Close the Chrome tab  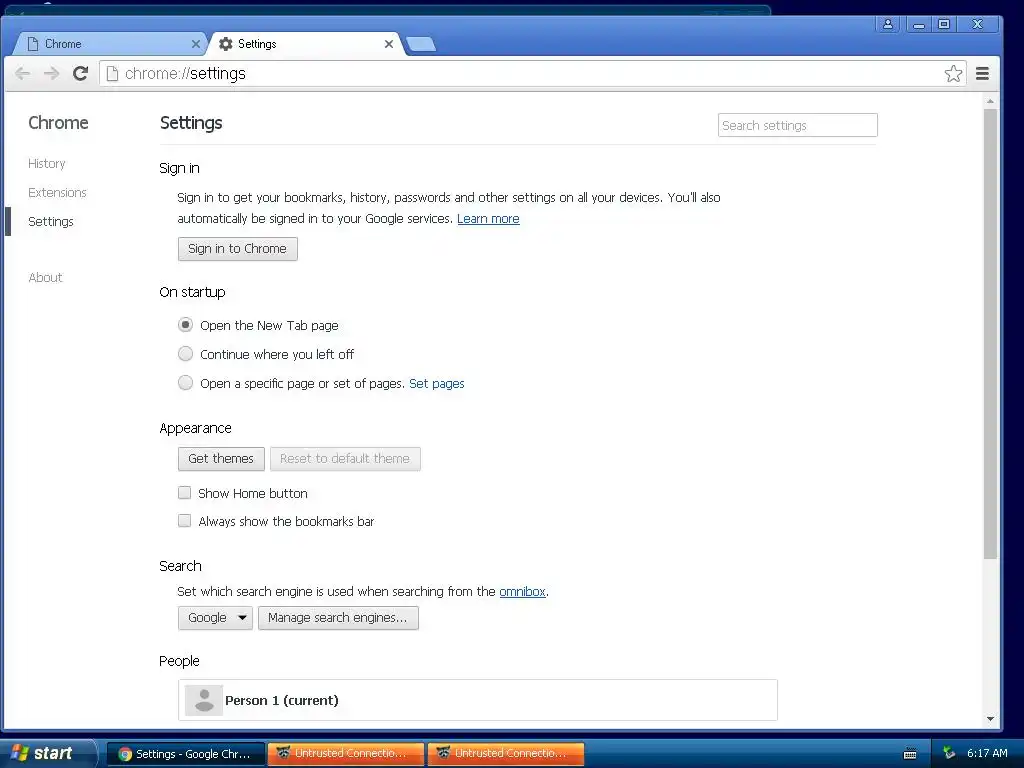pyautogui.click(x=195, y=44)
